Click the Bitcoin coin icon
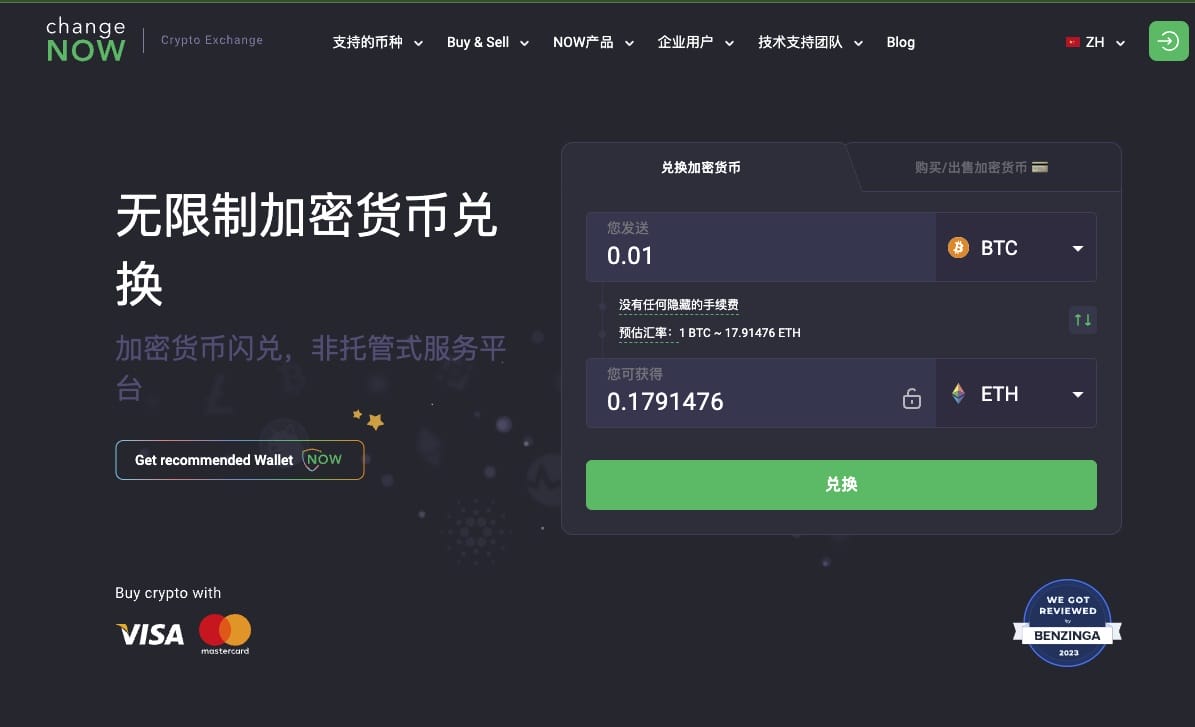1195x727 pixels. click(958, 247)
